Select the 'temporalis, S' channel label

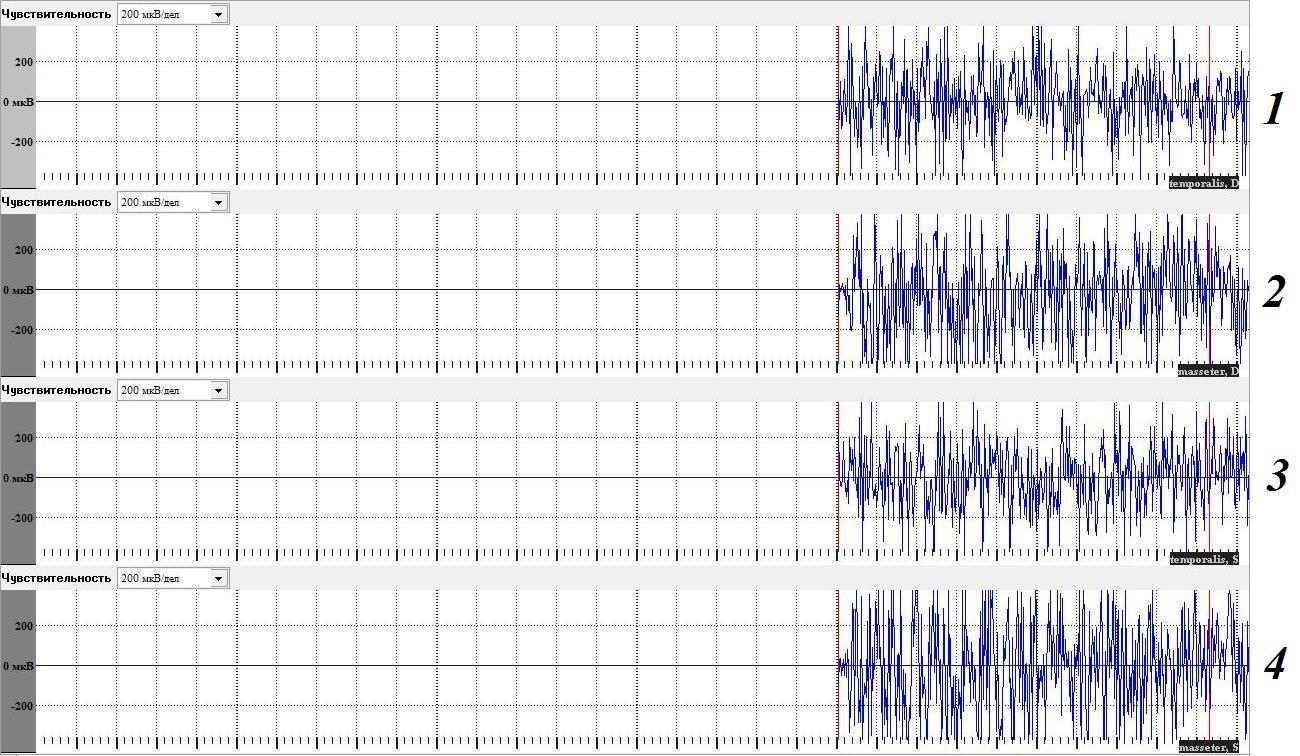click(1204, 559)
